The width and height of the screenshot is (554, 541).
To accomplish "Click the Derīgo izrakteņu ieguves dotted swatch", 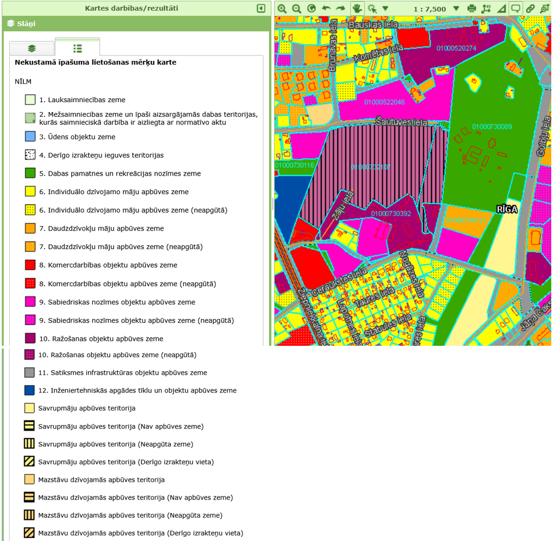I will coord(30,155).
